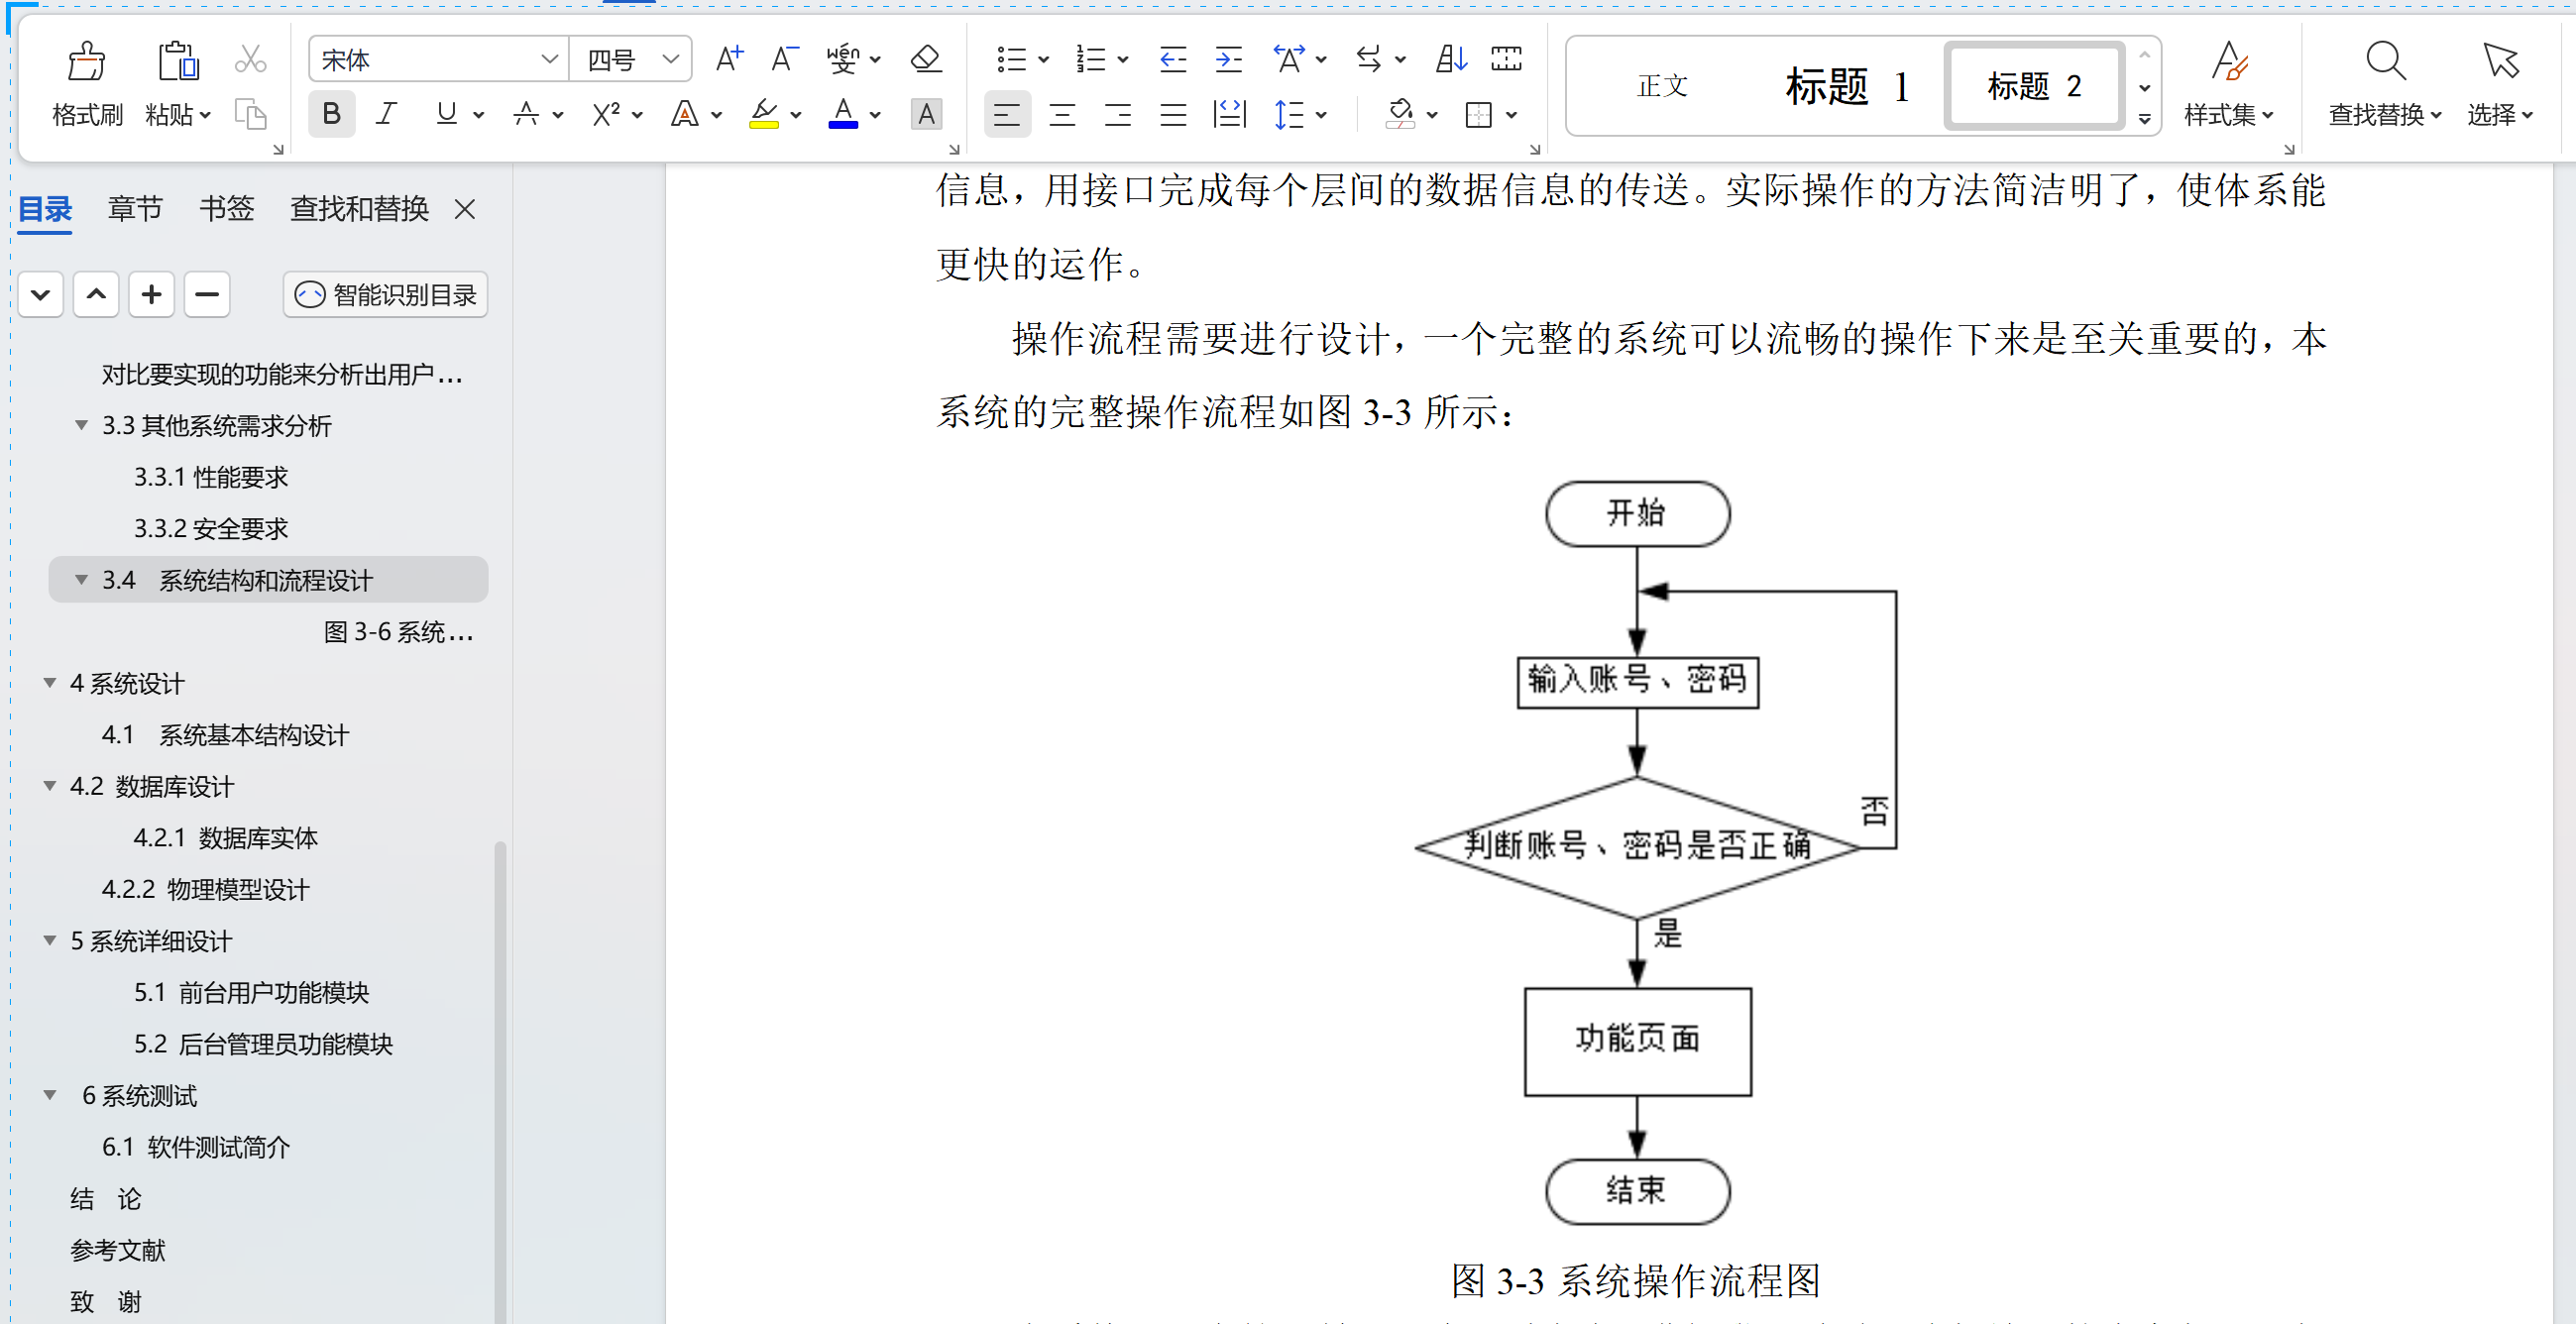Click the sort icon in toolbar
The width and height of the screenshot is (2576, 1324).
tap(1451, 60)
